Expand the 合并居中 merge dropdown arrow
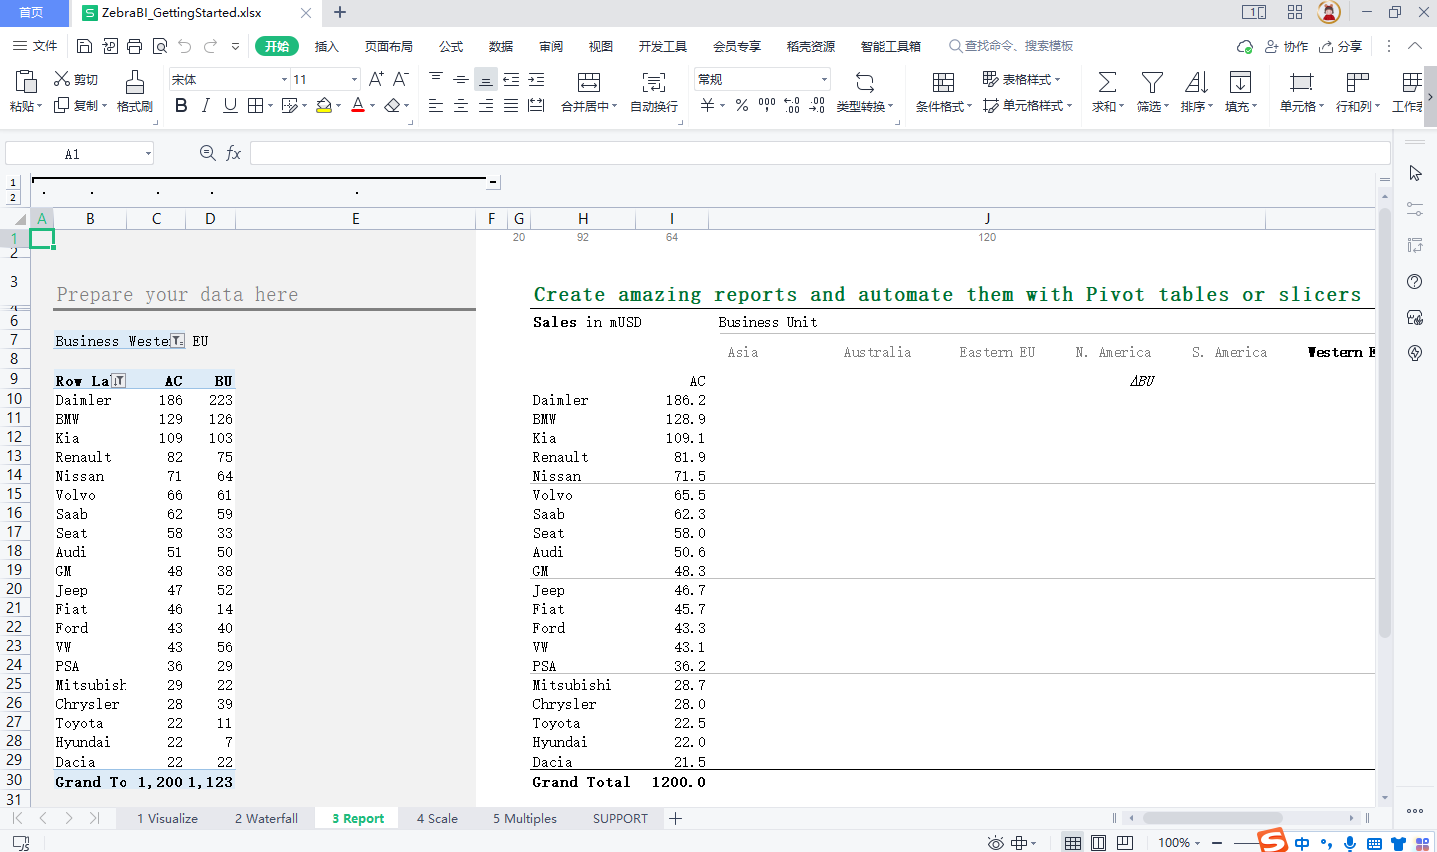Viewport: 1437px width, 852px height. (614, 106)
